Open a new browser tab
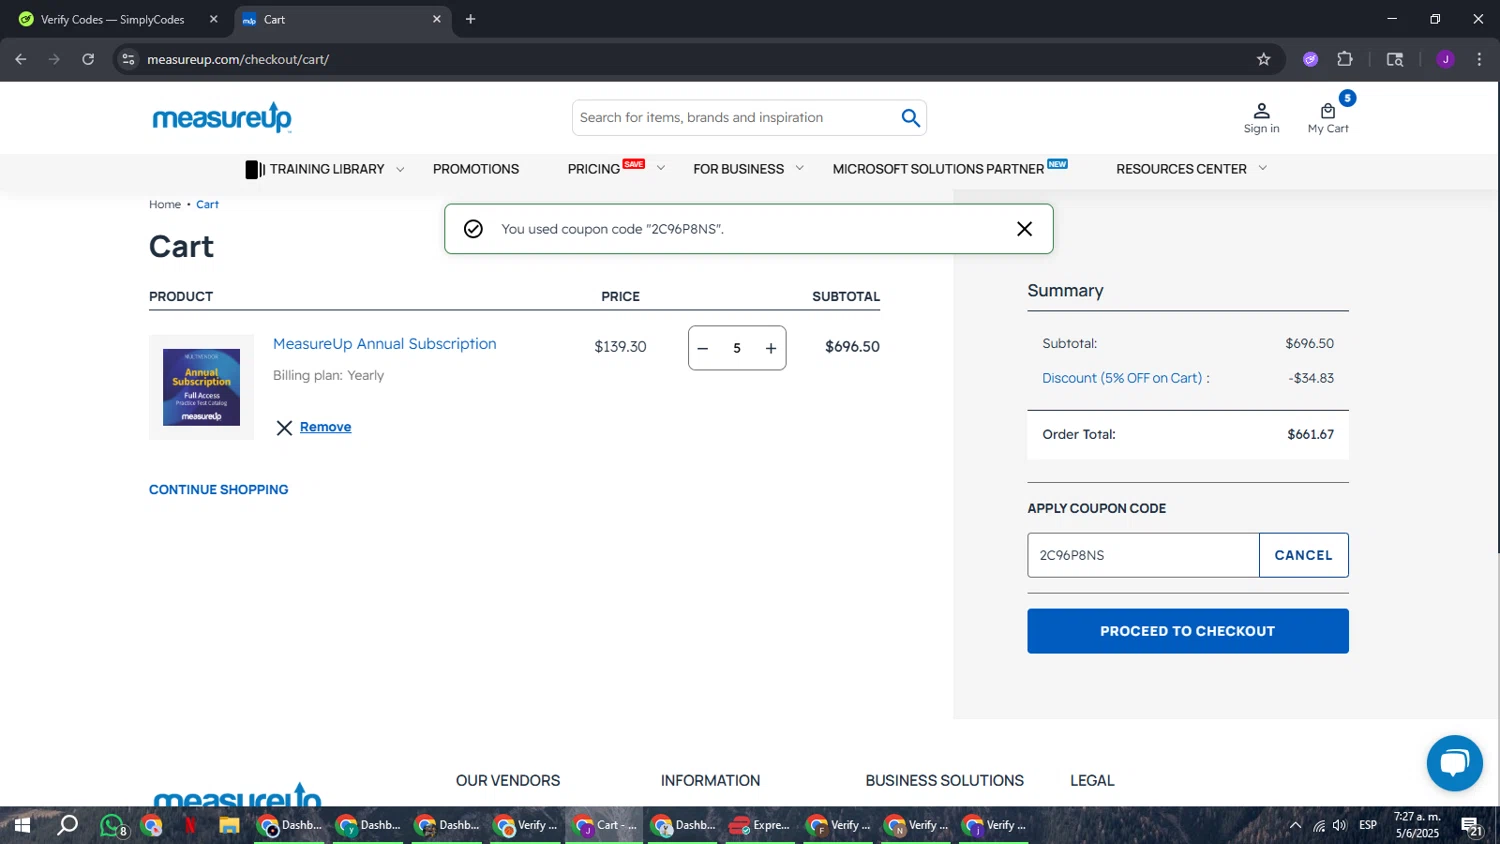 471,19
